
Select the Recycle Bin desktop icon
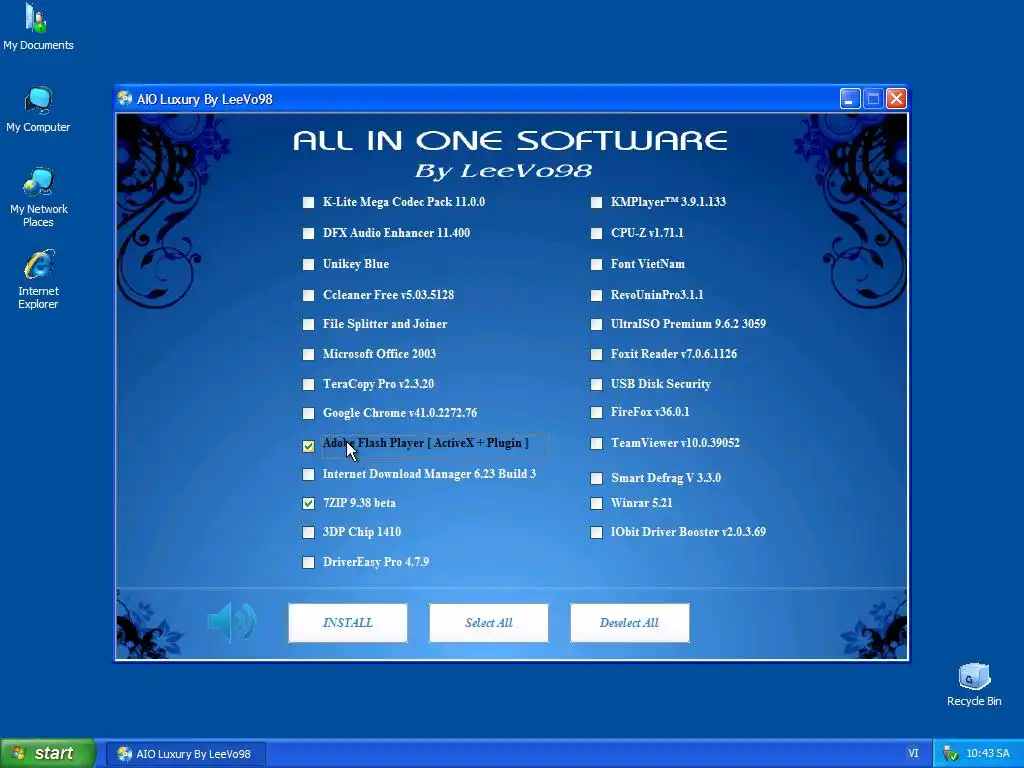(974, 685)
